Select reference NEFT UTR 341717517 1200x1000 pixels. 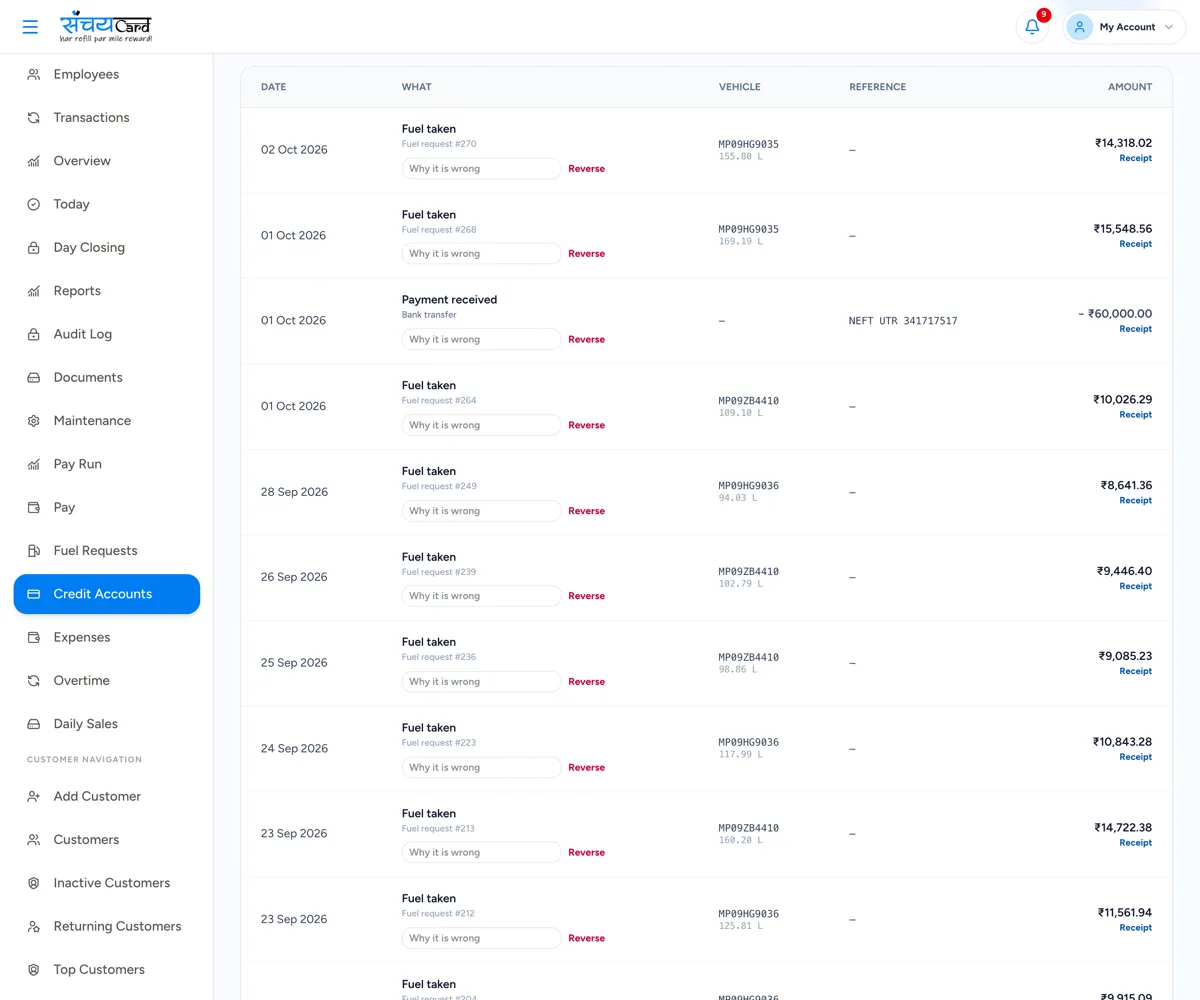[903, 321]
